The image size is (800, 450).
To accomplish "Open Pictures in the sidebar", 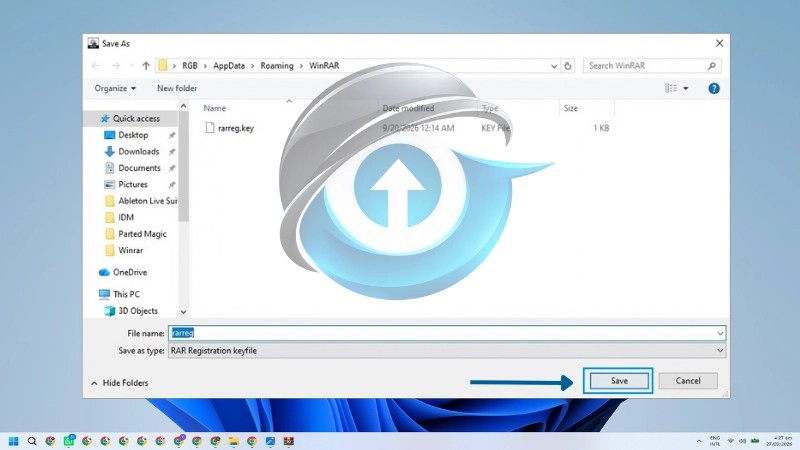I will [133, 184].
